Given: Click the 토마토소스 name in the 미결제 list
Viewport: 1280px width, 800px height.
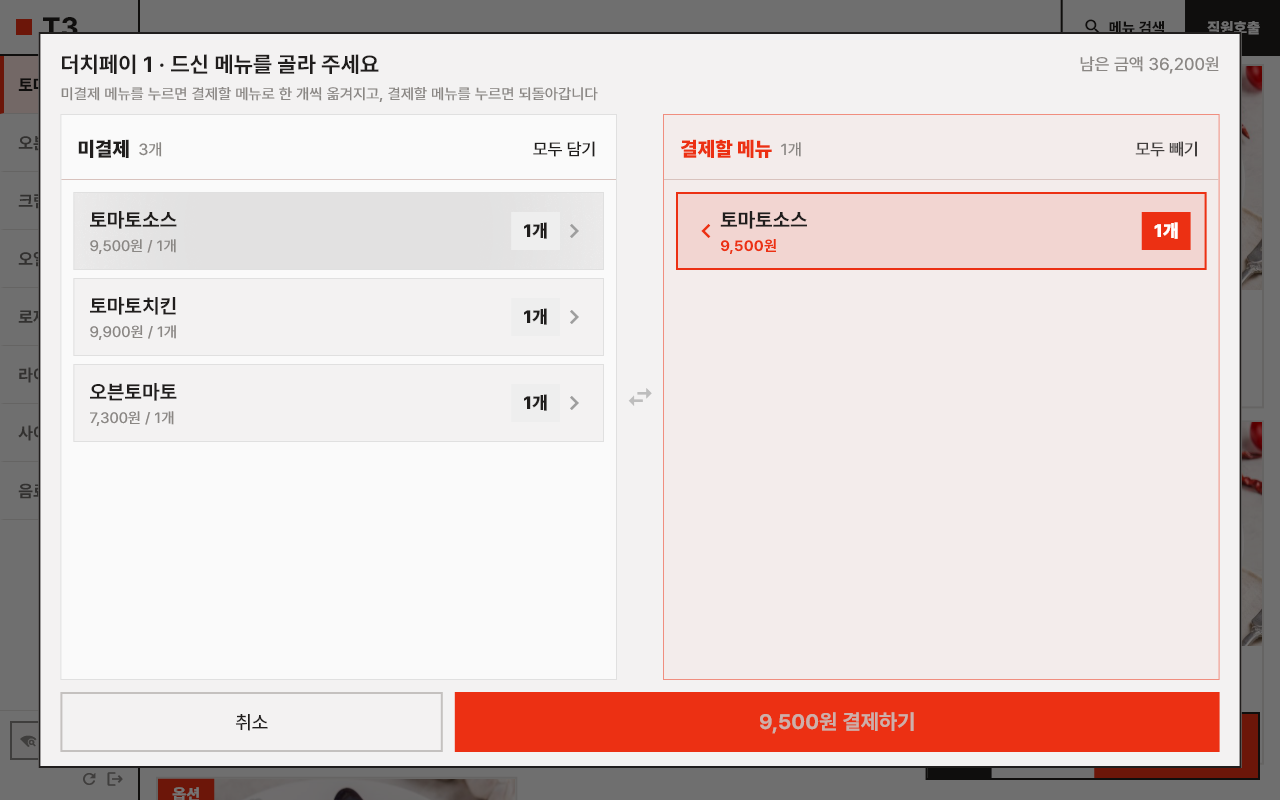Looking at the screenshot, I should [x=133, y=220].
